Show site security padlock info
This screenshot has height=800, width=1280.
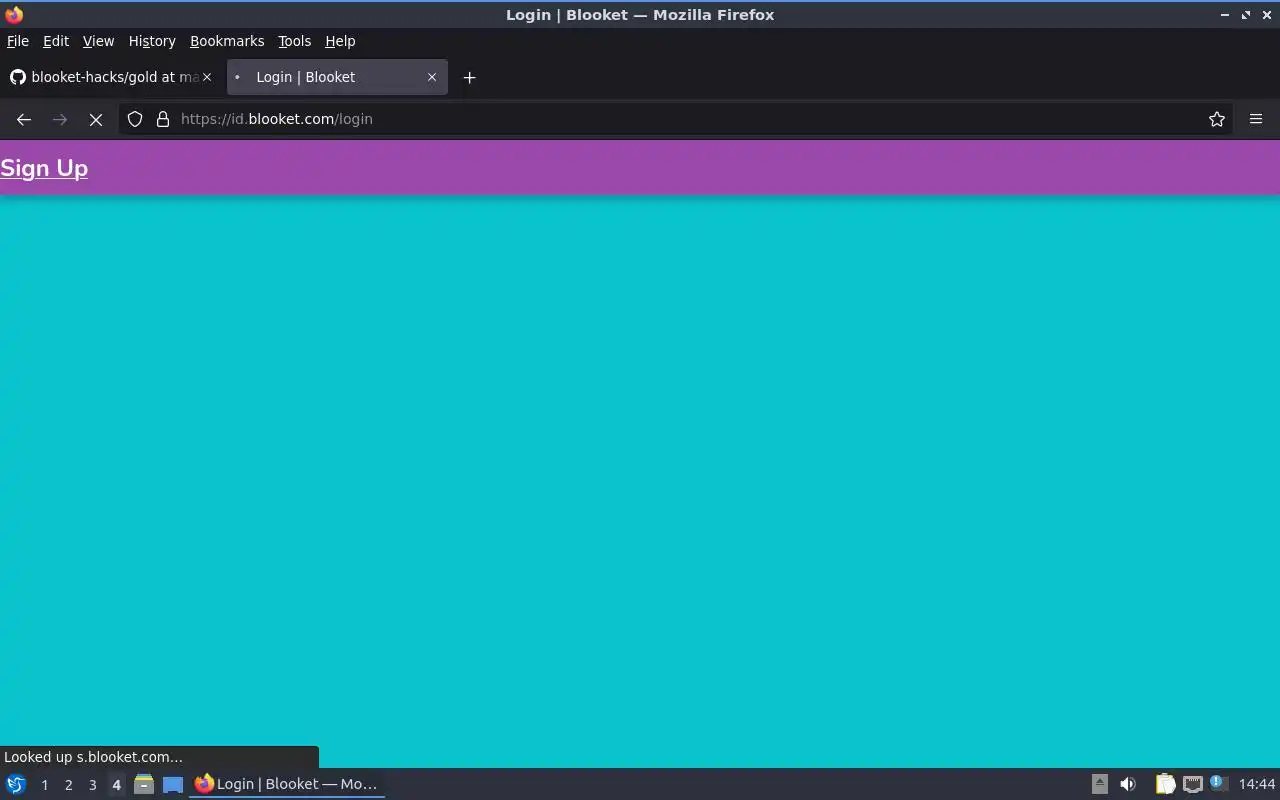pos(163,119)
